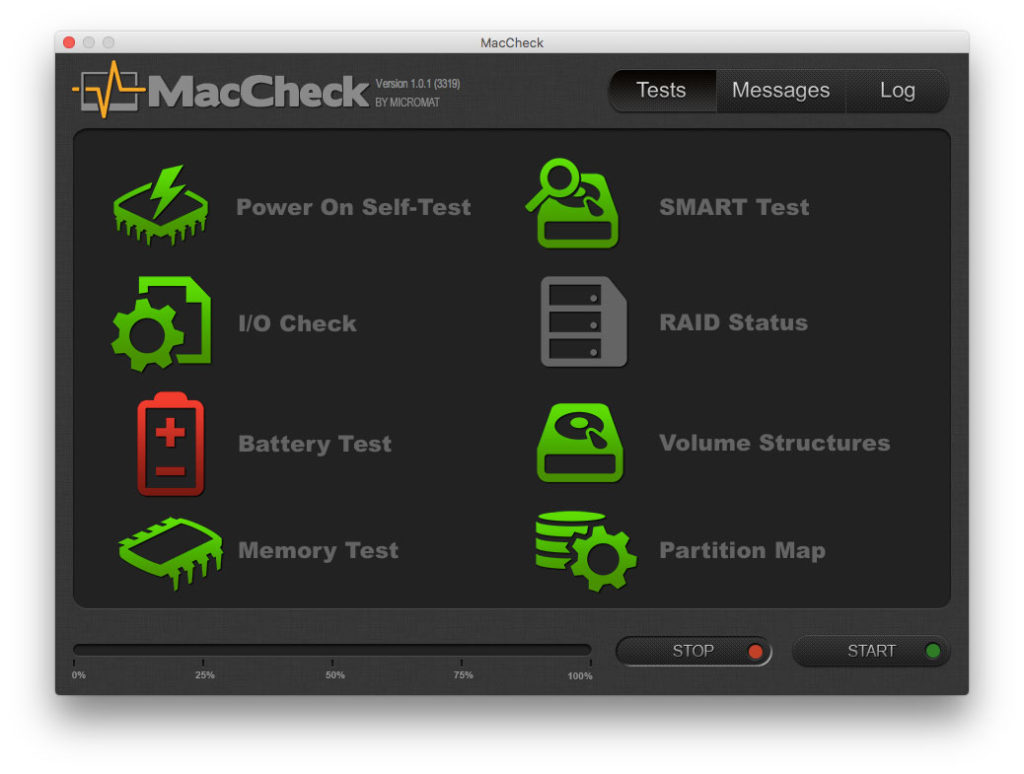Image resolution: width=1024 pixels, height=774 pixels.
Task: Click the Version 1.0.1 (3319) text
Action: click(418, 84)
